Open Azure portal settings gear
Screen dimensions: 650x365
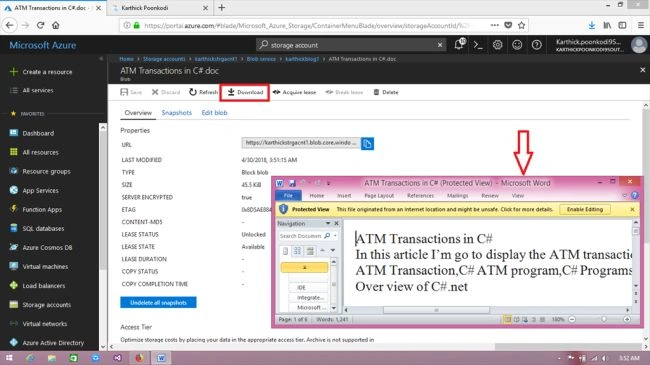tap(497, 45)
